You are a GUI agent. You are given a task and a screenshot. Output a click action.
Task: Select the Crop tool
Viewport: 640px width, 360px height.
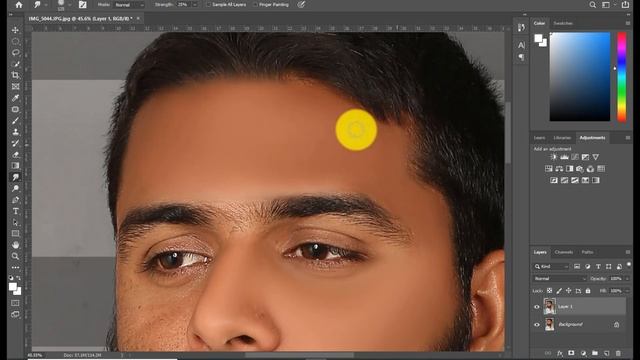16,75
